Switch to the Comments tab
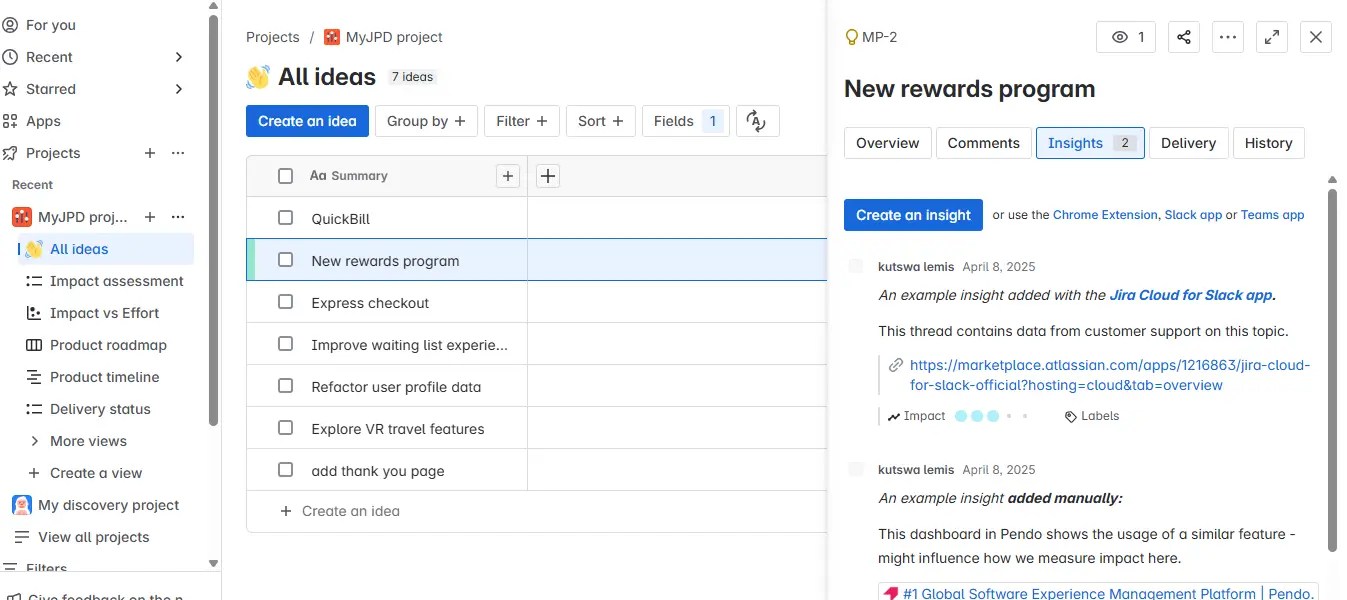 [983, 143]
